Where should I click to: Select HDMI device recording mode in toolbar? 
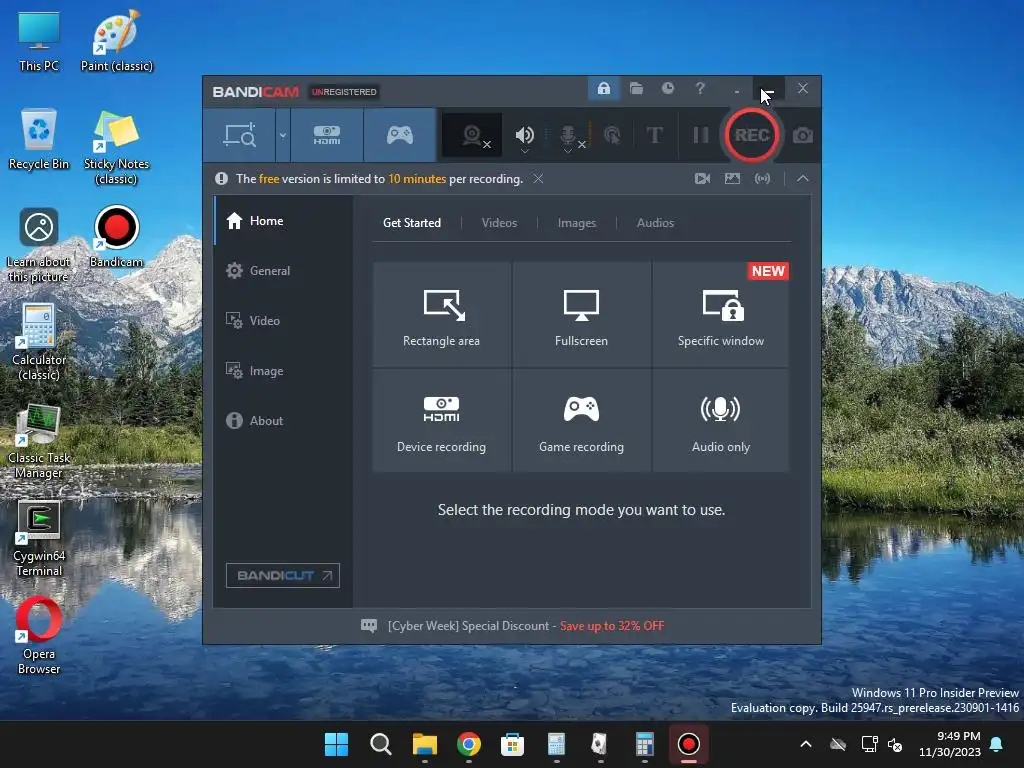click(x=327, y=135)
